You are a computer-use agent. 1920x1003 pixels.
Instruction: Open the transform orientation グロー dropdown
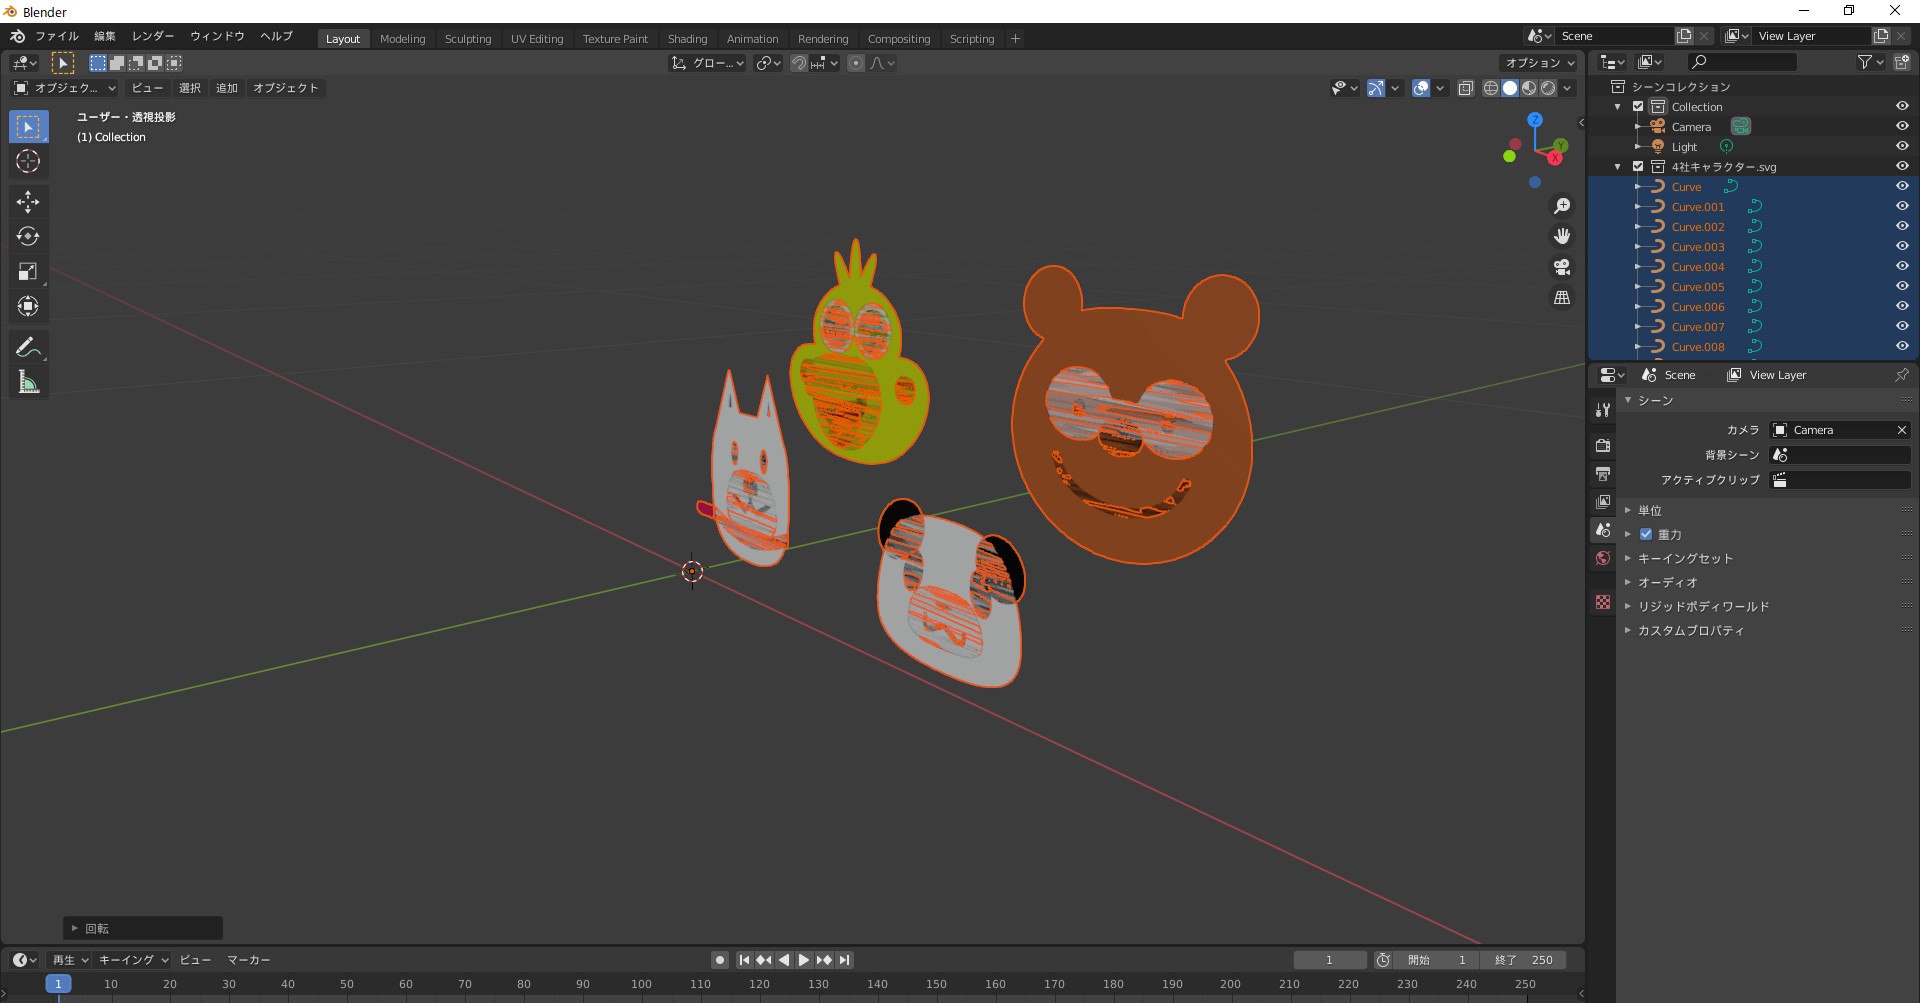click(708, 63)
